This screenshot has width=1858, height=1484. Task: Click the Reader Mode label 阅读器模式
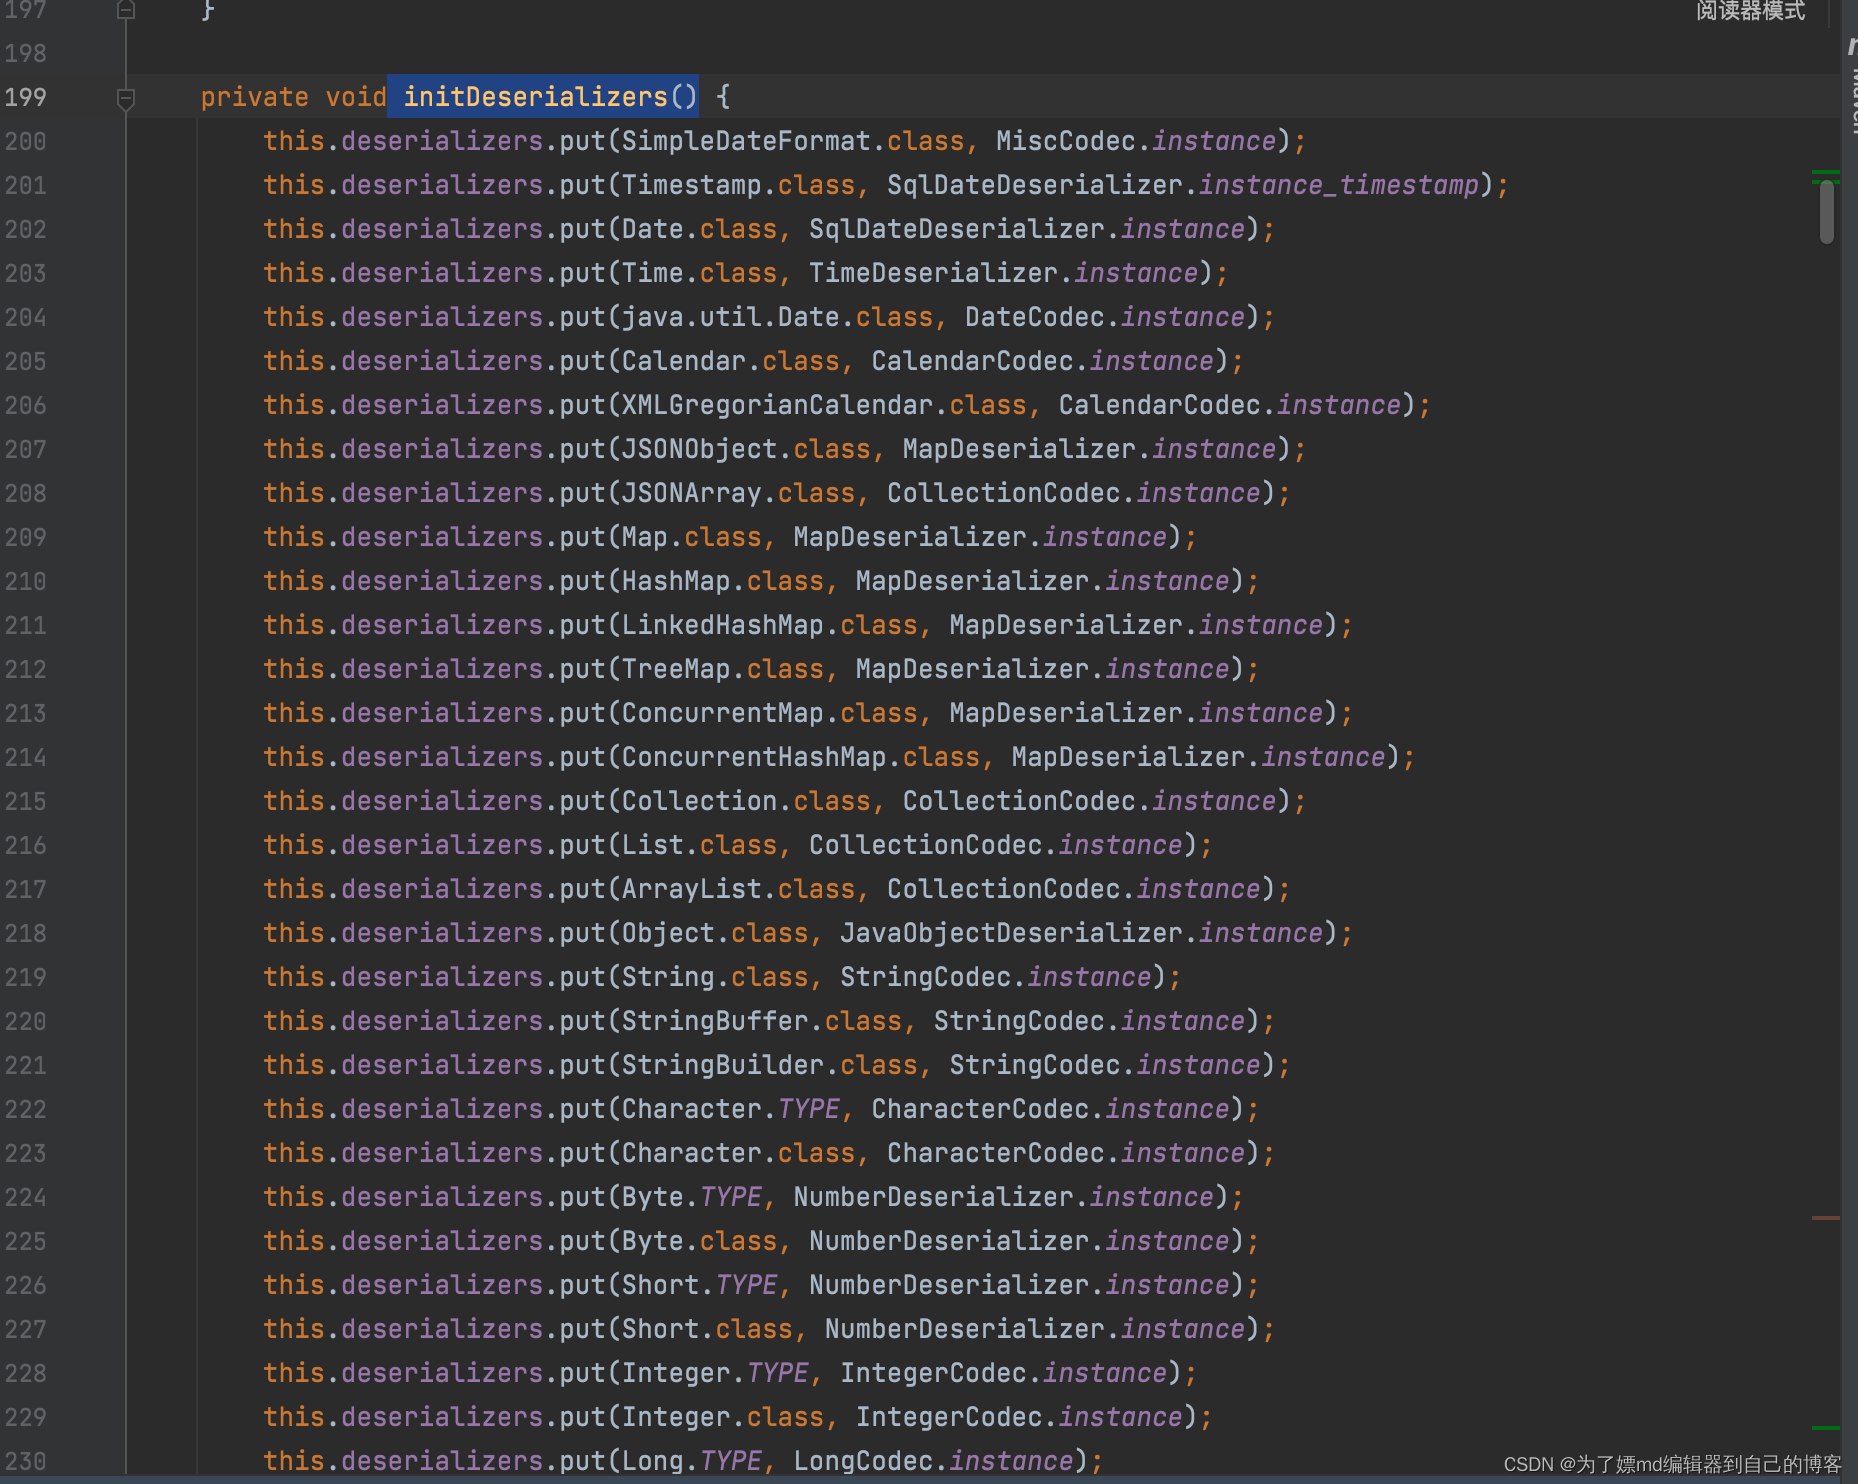[1751, 11]
